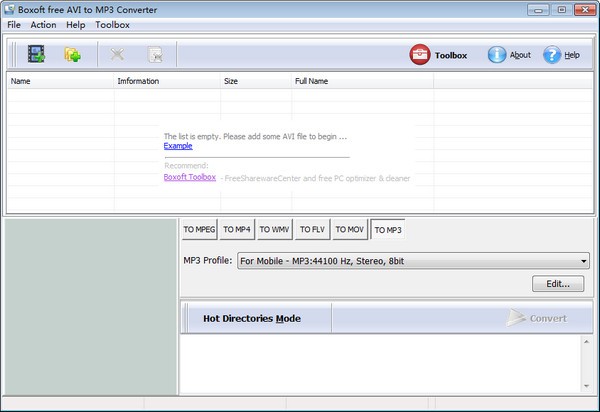
Task: Click the Add folder icon with plus
Action: click(72, 54)
